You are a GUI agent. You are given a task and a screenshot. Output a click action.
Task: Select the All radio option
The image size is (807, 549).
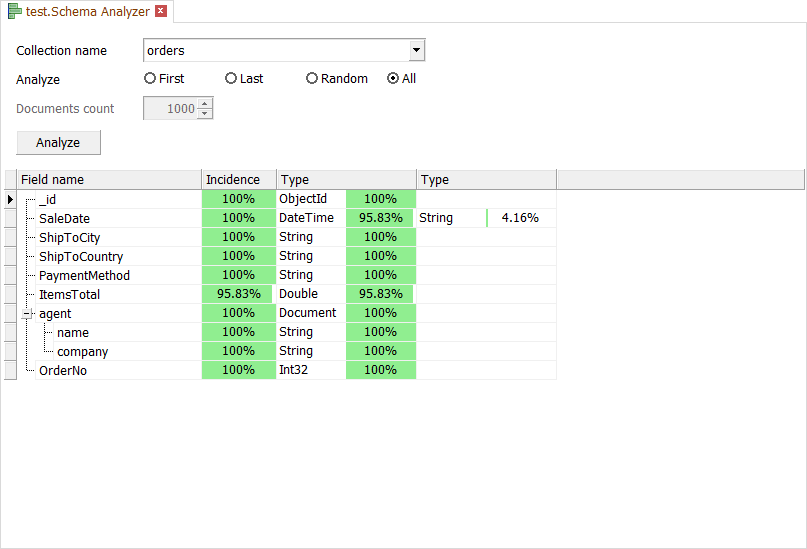[393, 78]
